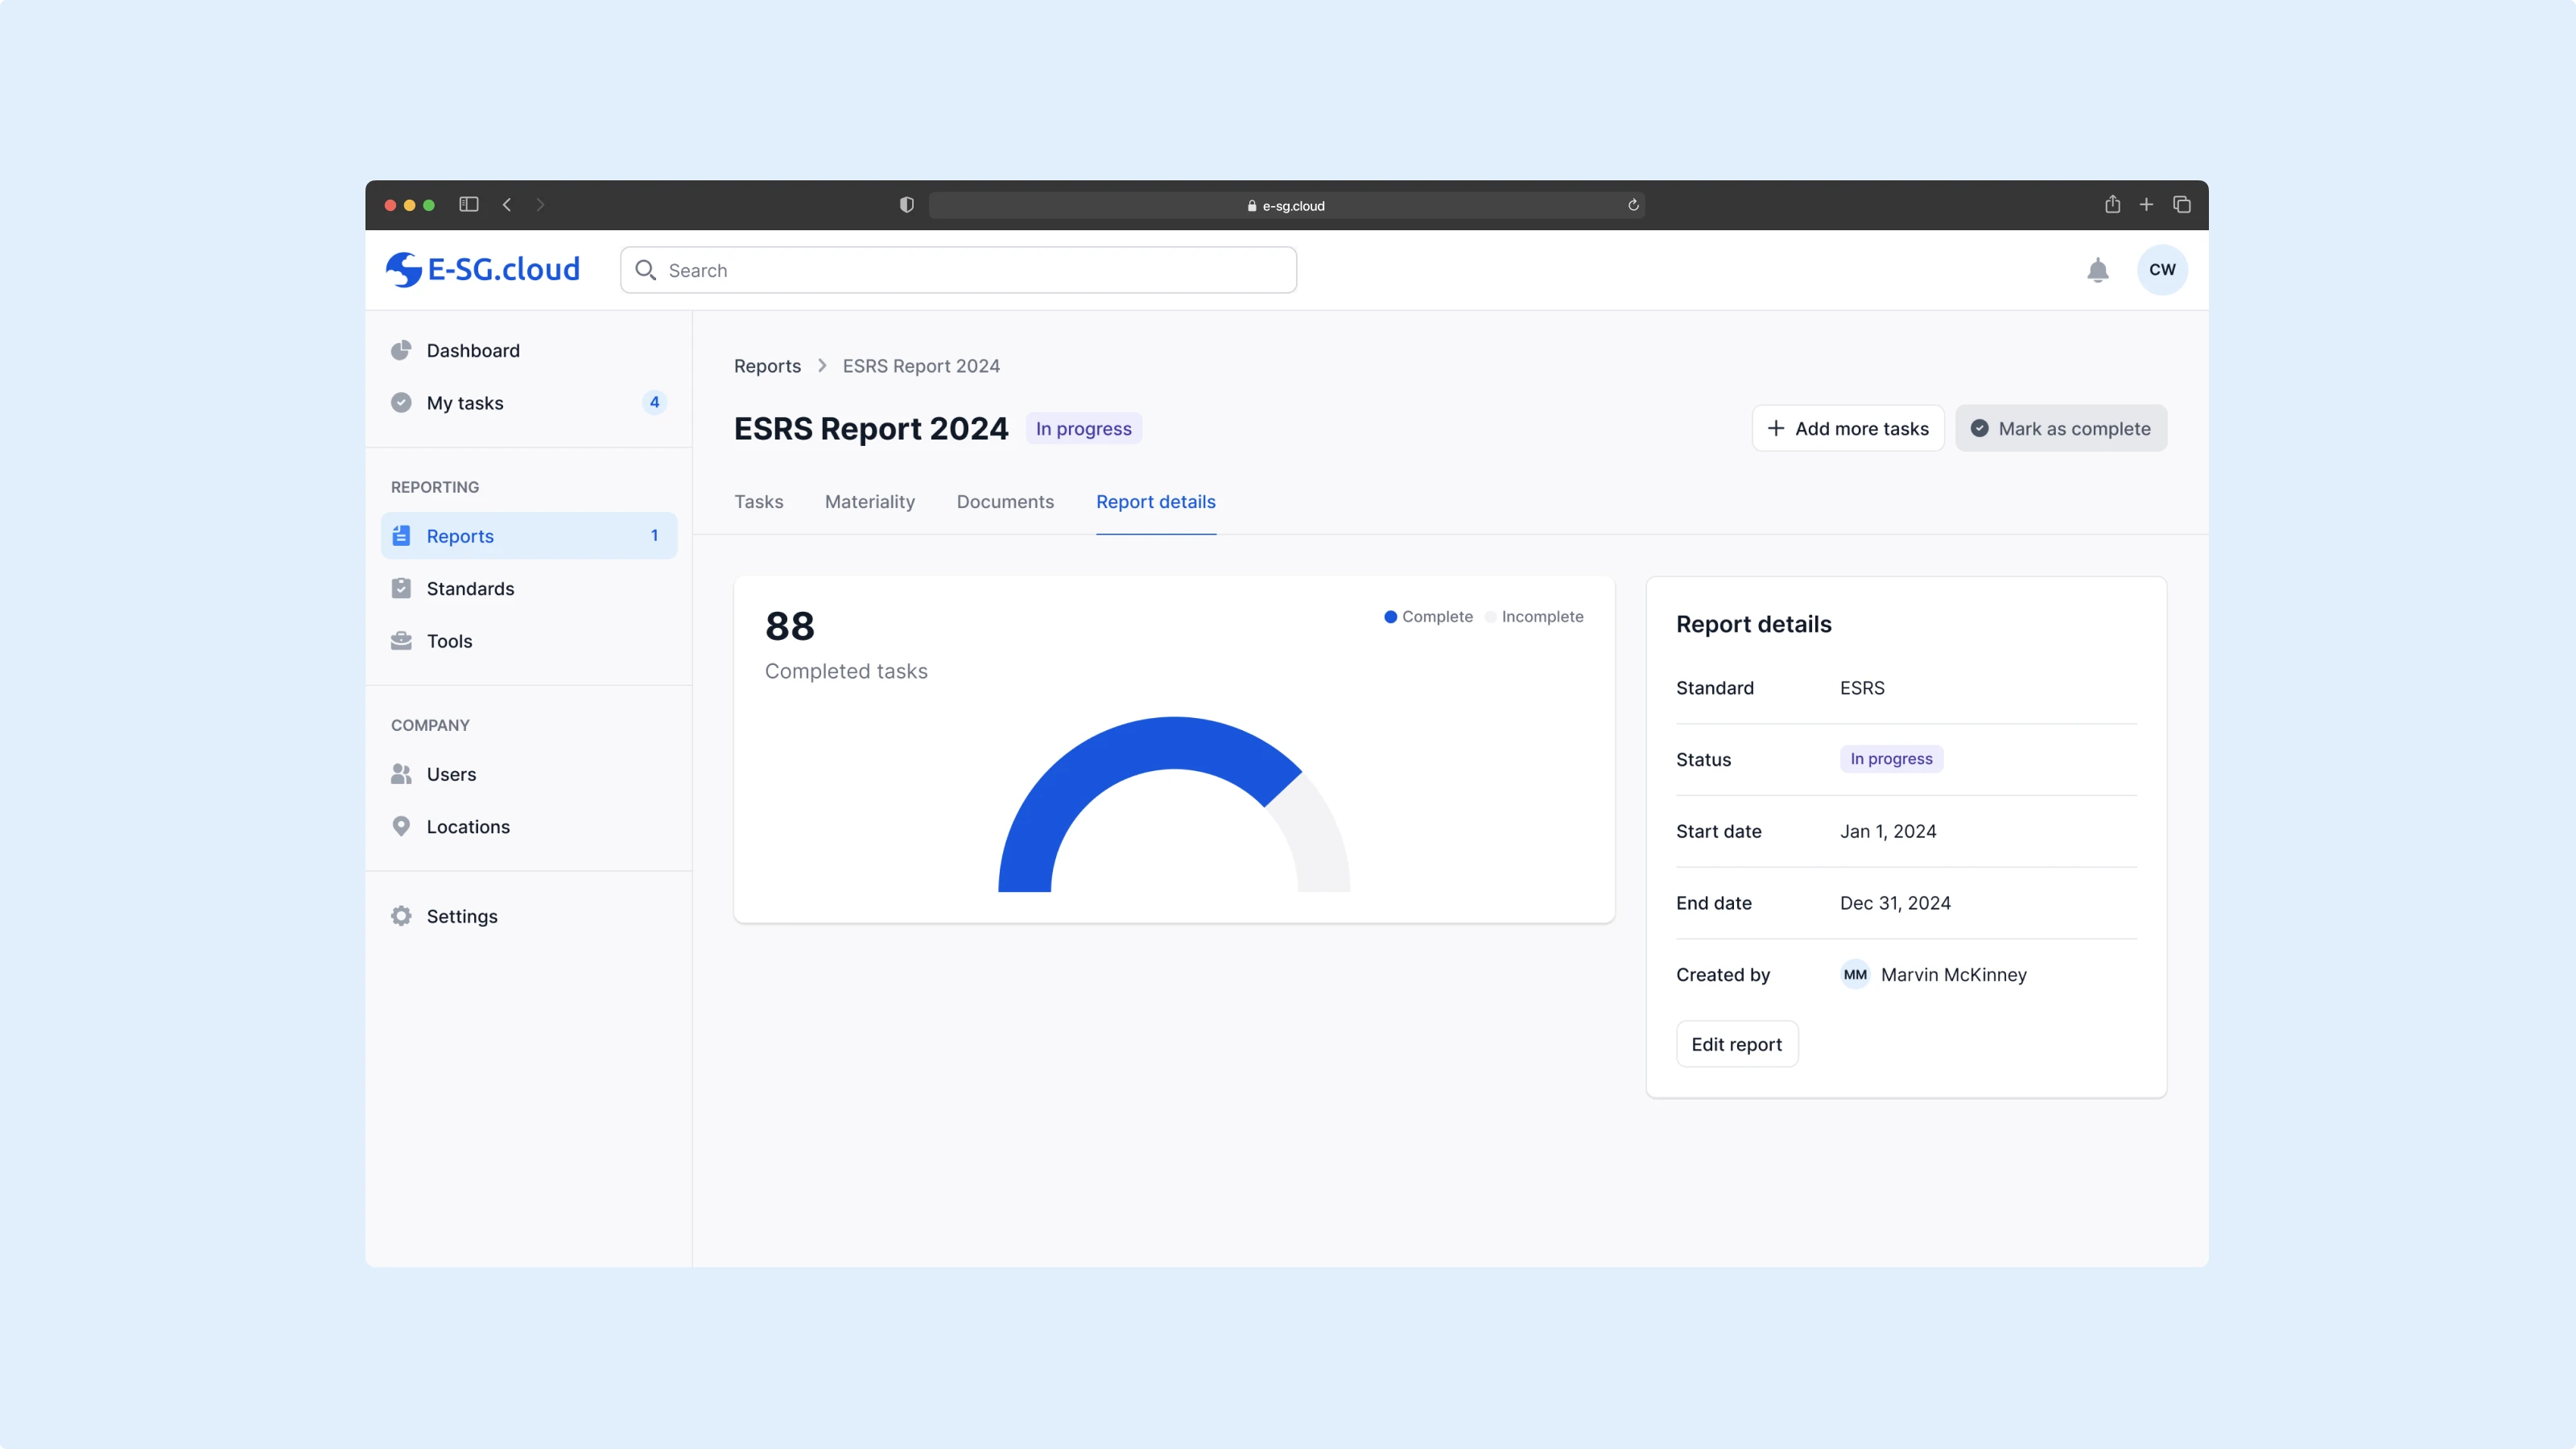Switch to the Materiality tab
2576x1449 pixels.
tap(869, 502)
